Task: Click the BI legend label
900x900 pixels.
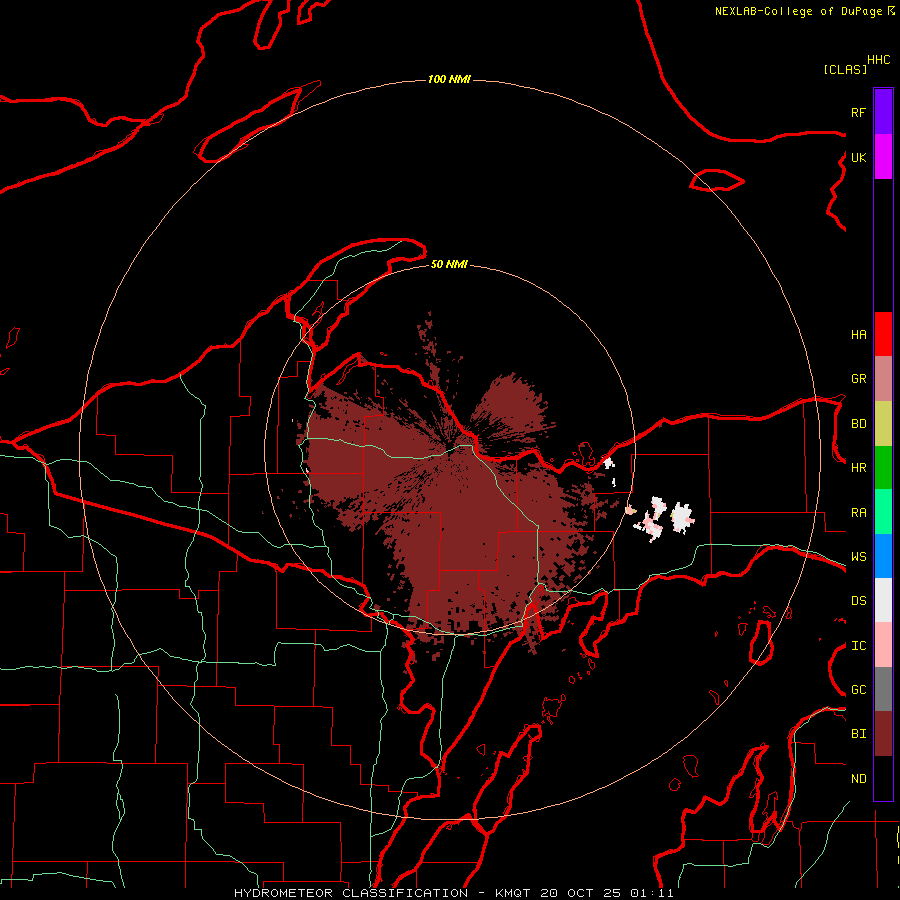Action: tap(859, 734)
